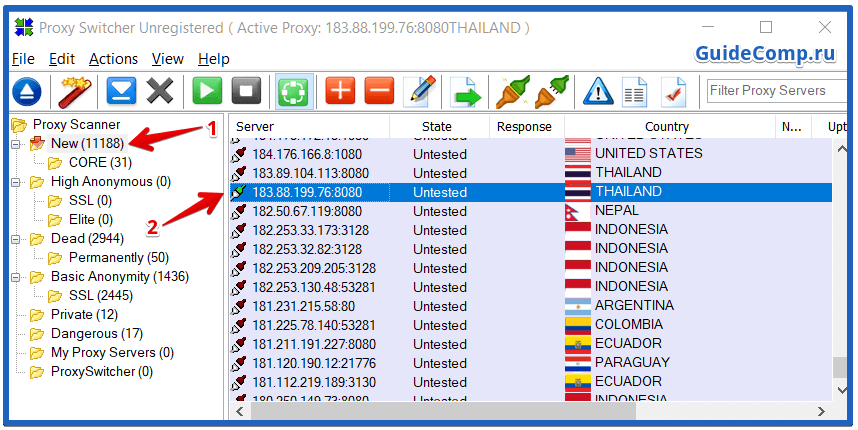Click the first plug connect icon
Screen dimensions: 858x430
point(513,91)
